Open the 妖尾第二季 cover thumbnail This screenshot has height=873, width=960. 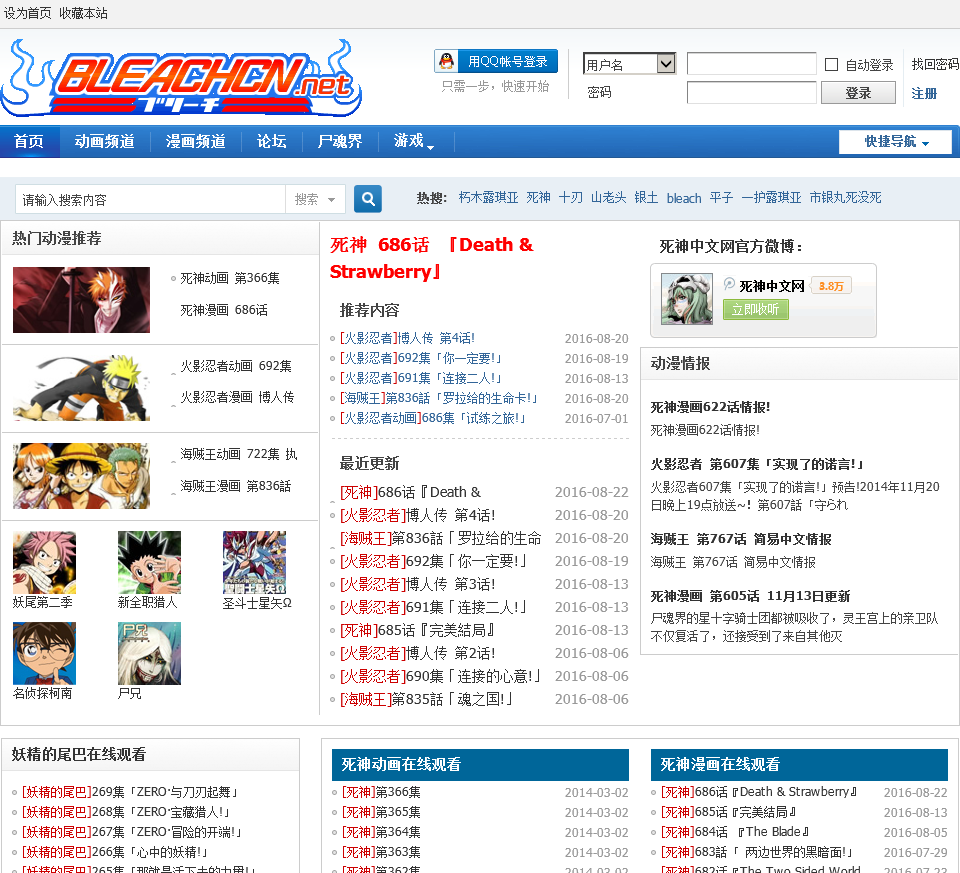click(x=44, y=563)
